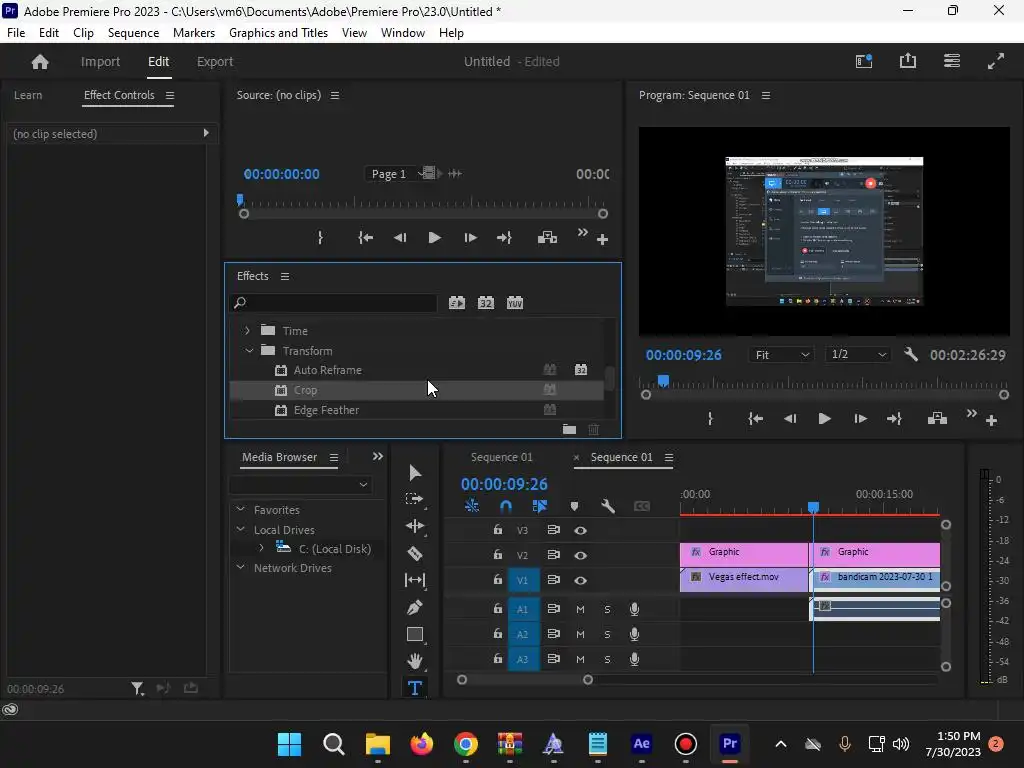Select the Razor tool
The width and height of the screenshot is (1024, 768).
415,554
